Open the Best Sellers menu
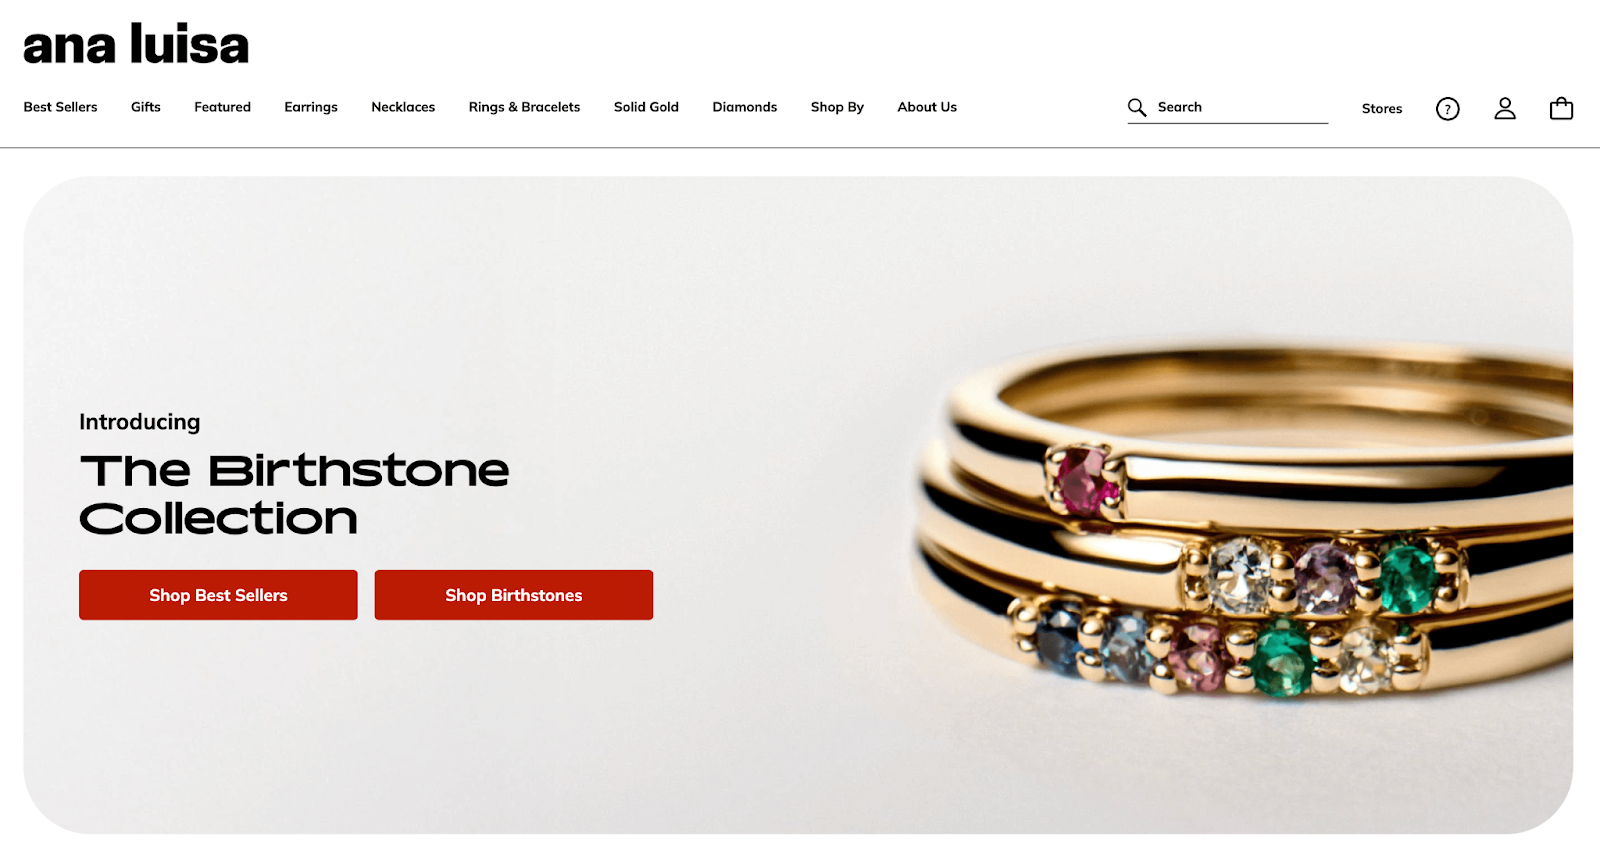 [60, 107]
